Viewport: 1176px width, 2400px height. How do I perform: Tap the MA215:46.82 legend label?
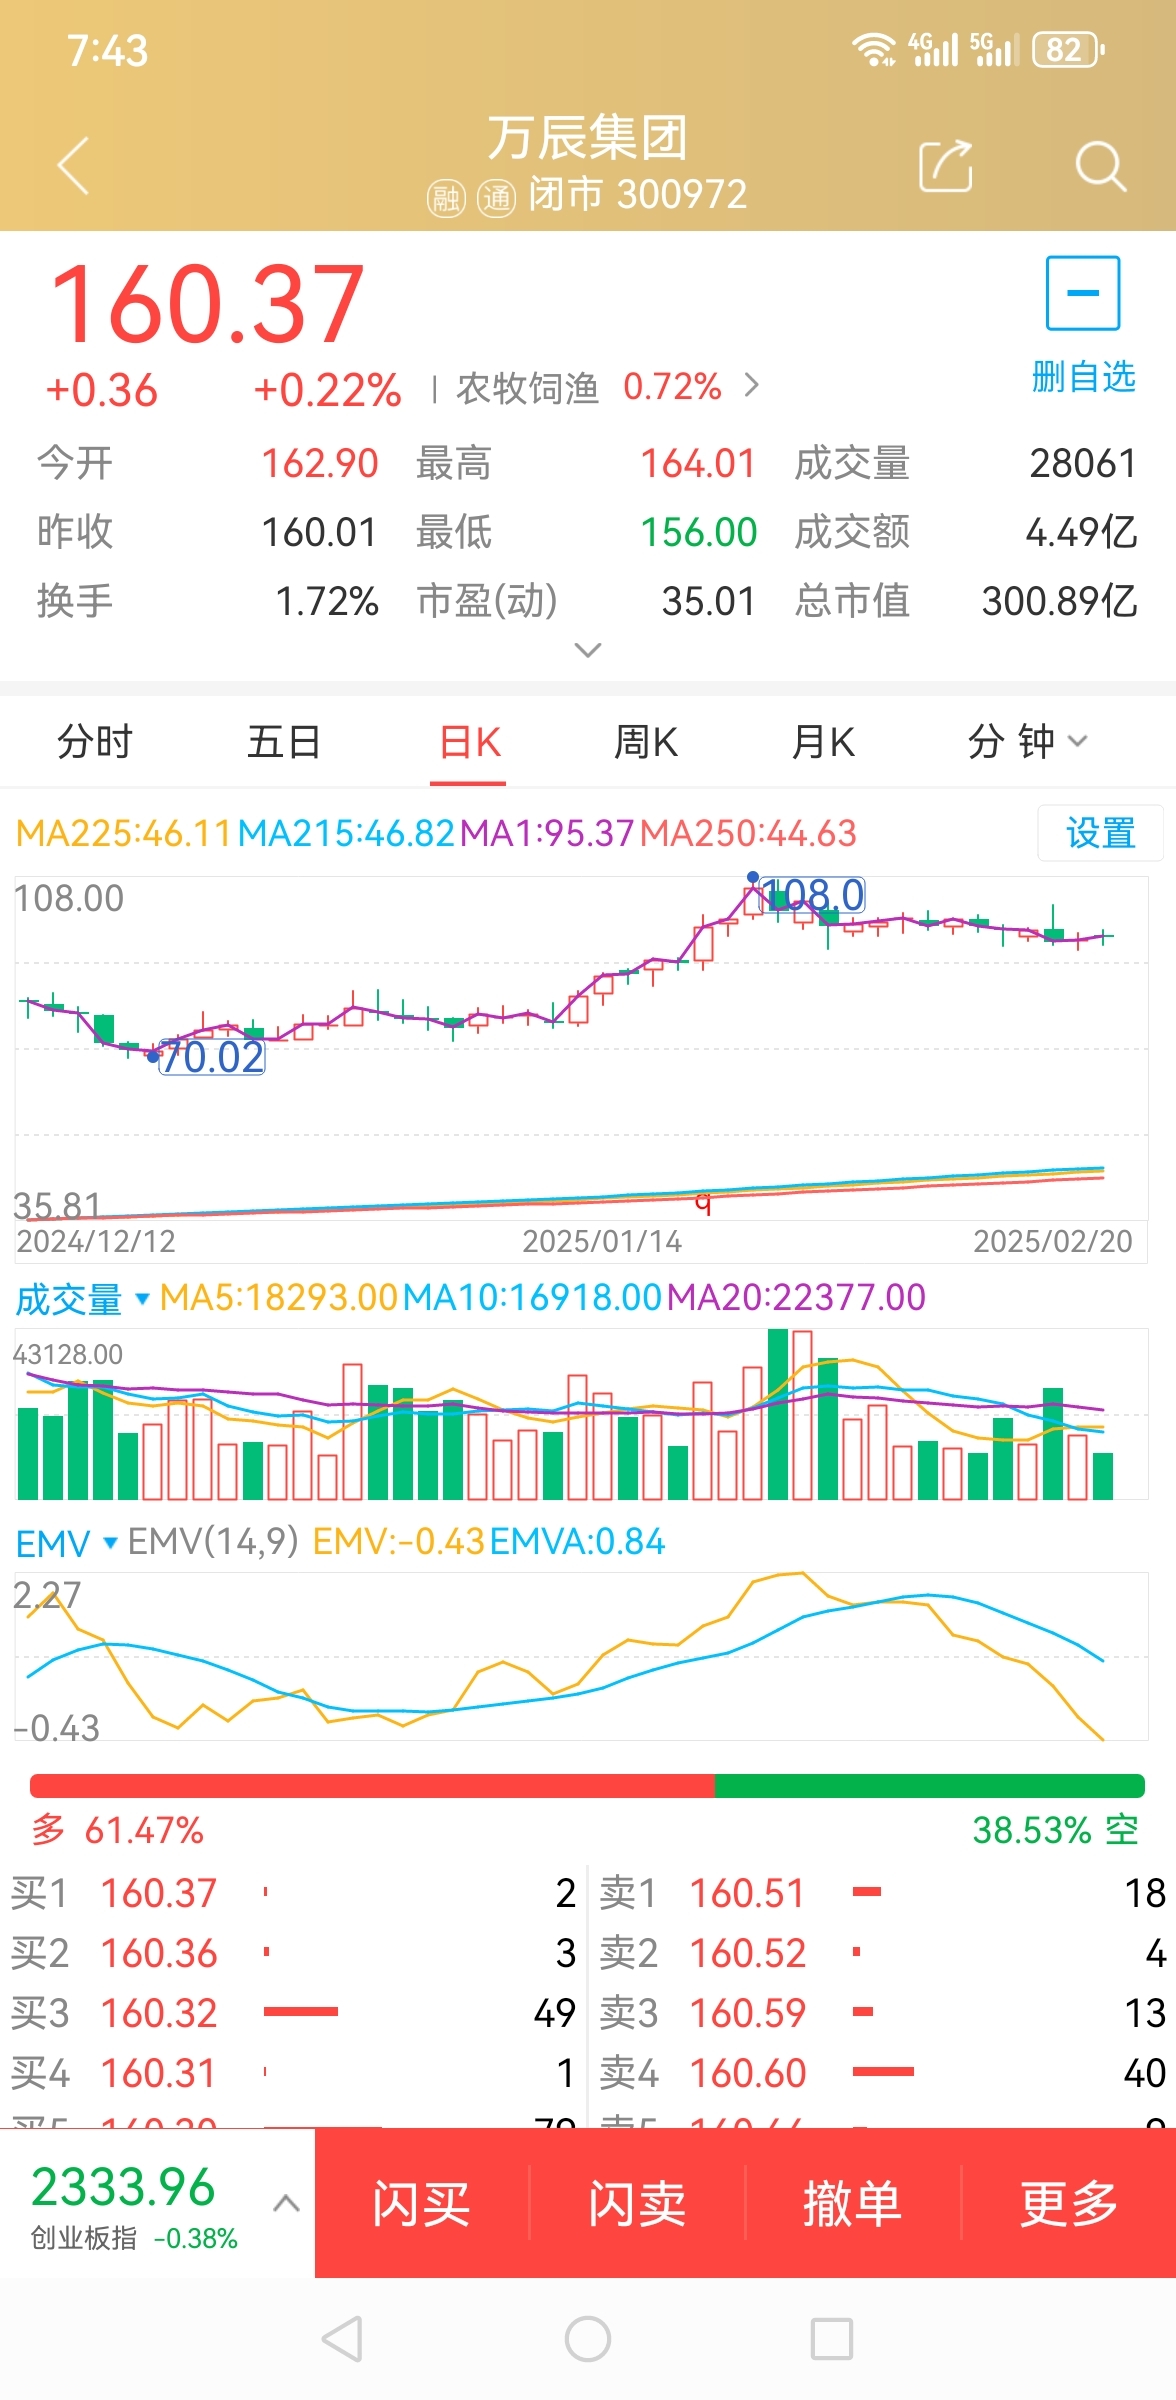tap(346, 833)
